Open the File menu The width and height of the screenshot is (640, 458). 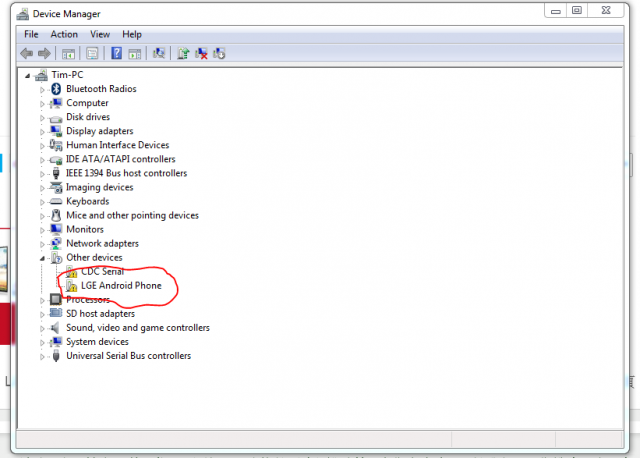[x=31, y=34]
